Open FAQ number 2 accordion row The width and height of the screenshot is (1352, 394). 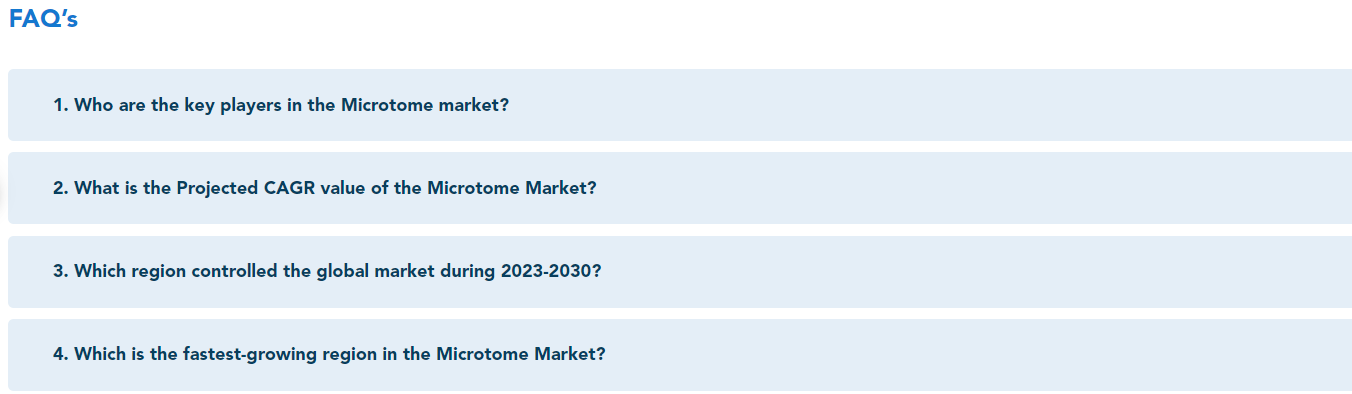point(680,188)
